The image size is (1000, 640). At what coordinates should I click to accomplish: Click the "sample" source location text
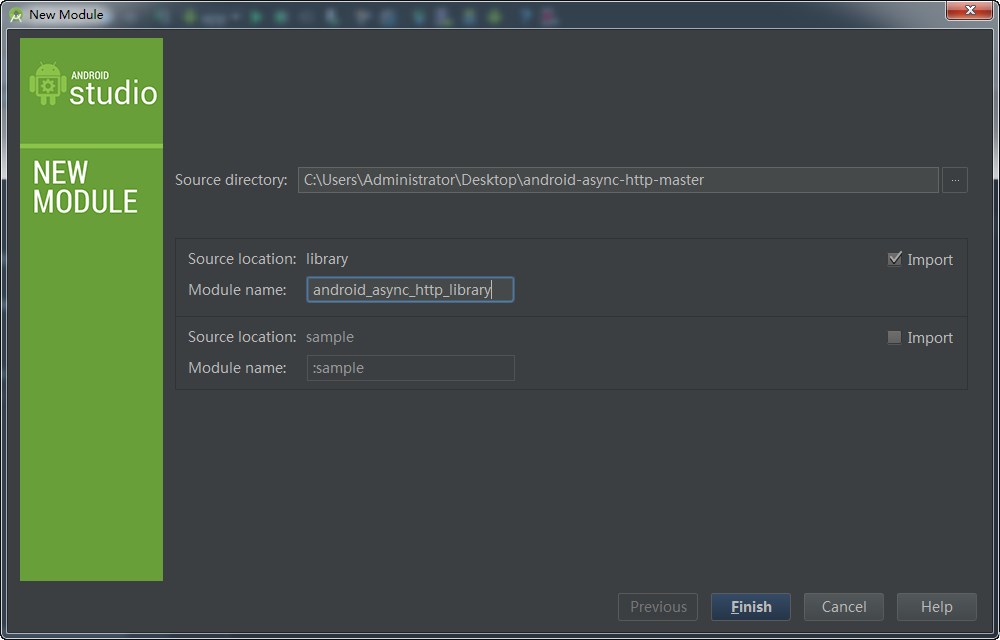[330, 337]
